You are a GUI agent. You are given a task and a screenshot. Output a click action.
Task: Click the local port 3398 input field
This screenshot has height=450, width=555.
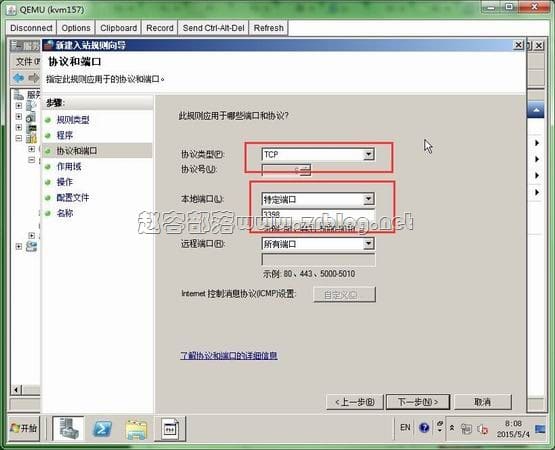pyautogui.click(x=318, y=215)
